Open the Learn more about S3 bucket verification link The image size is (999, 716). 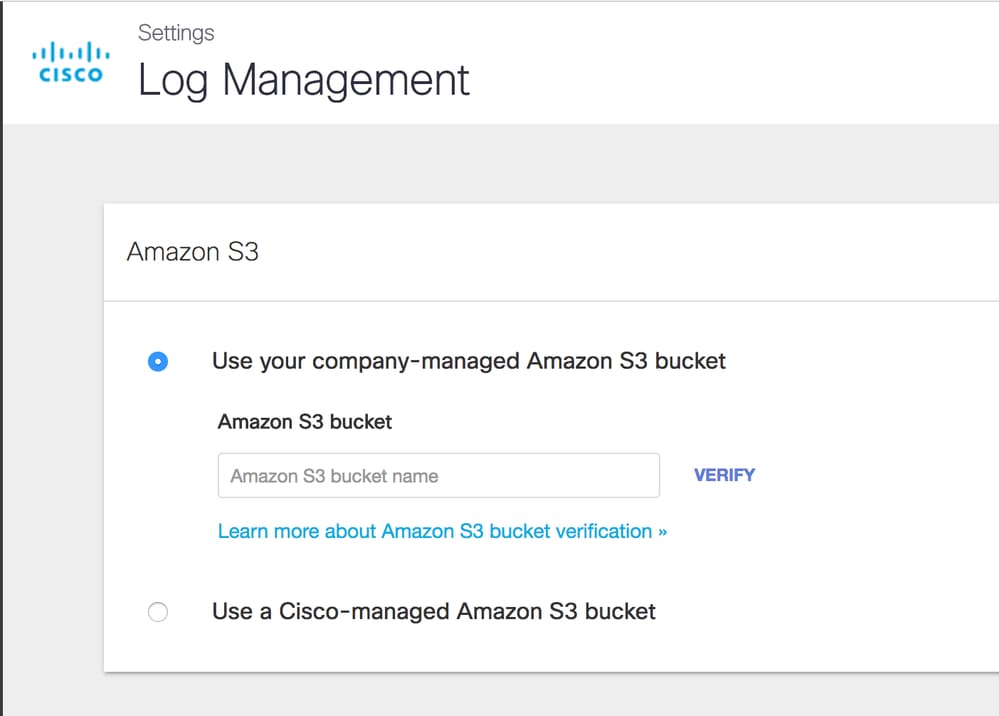coord(435,532)
